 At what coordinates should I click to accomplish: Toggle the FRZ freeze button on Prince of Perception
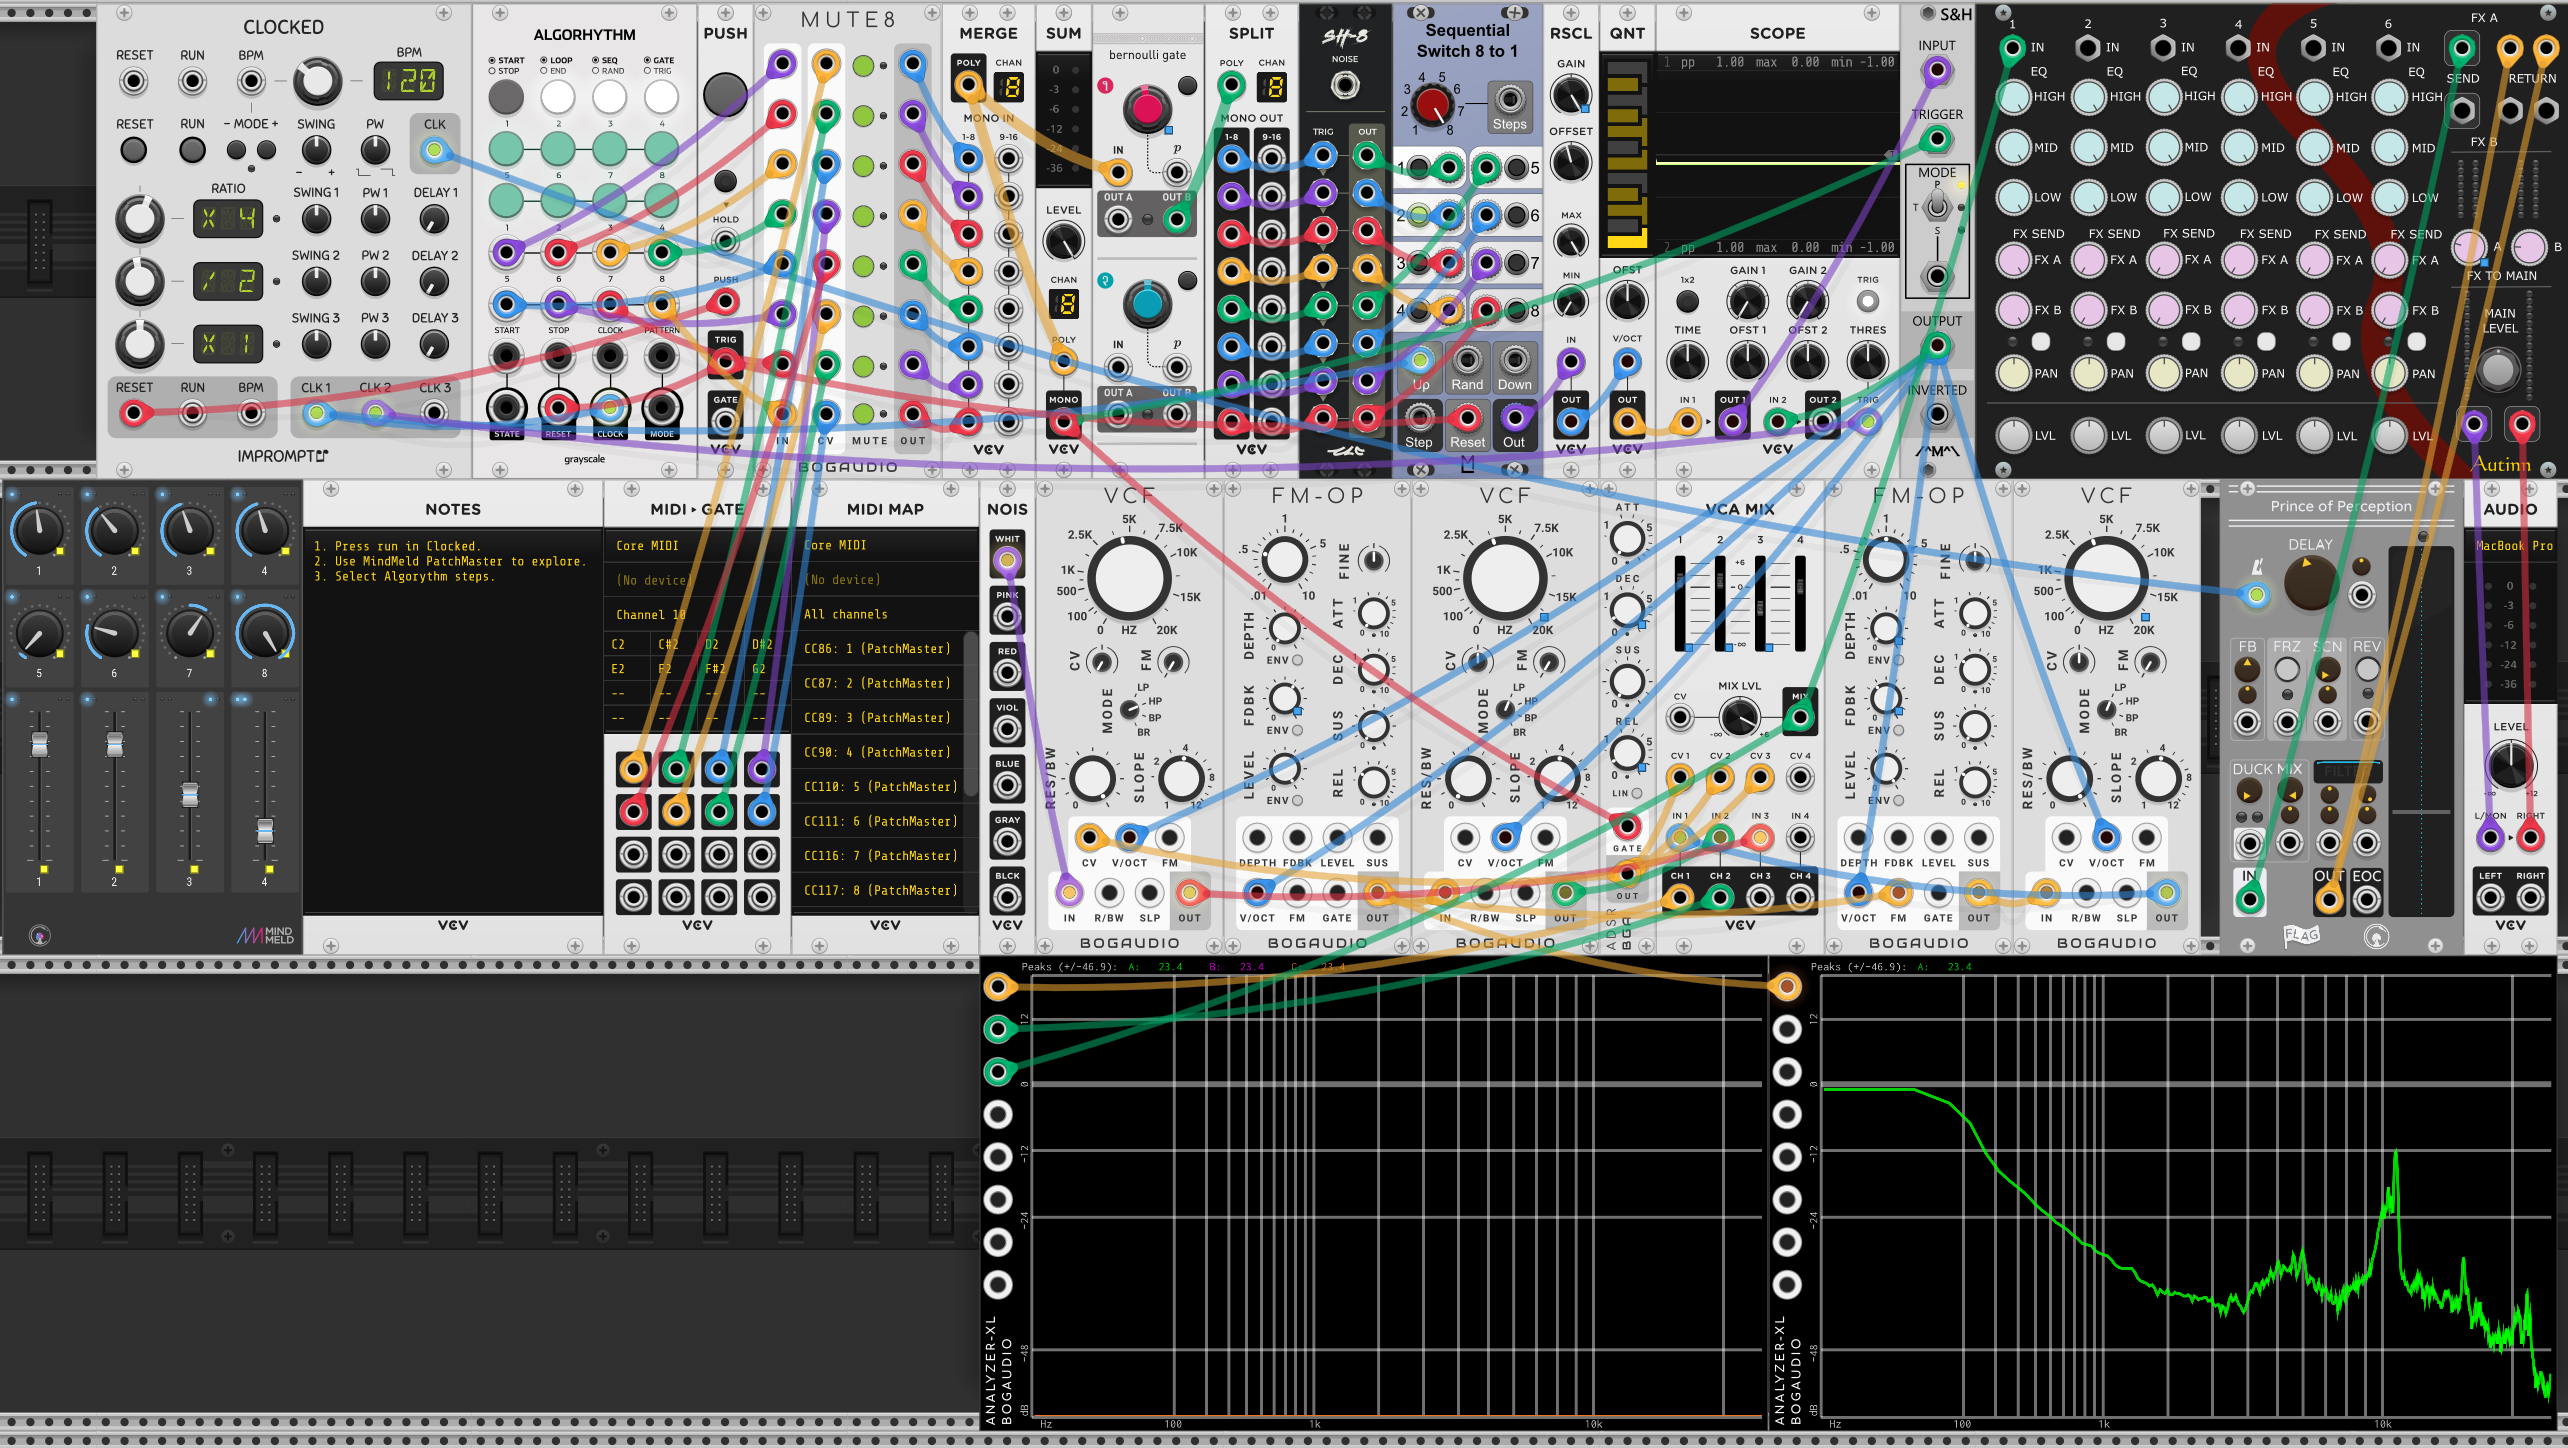coord(2286,669)
